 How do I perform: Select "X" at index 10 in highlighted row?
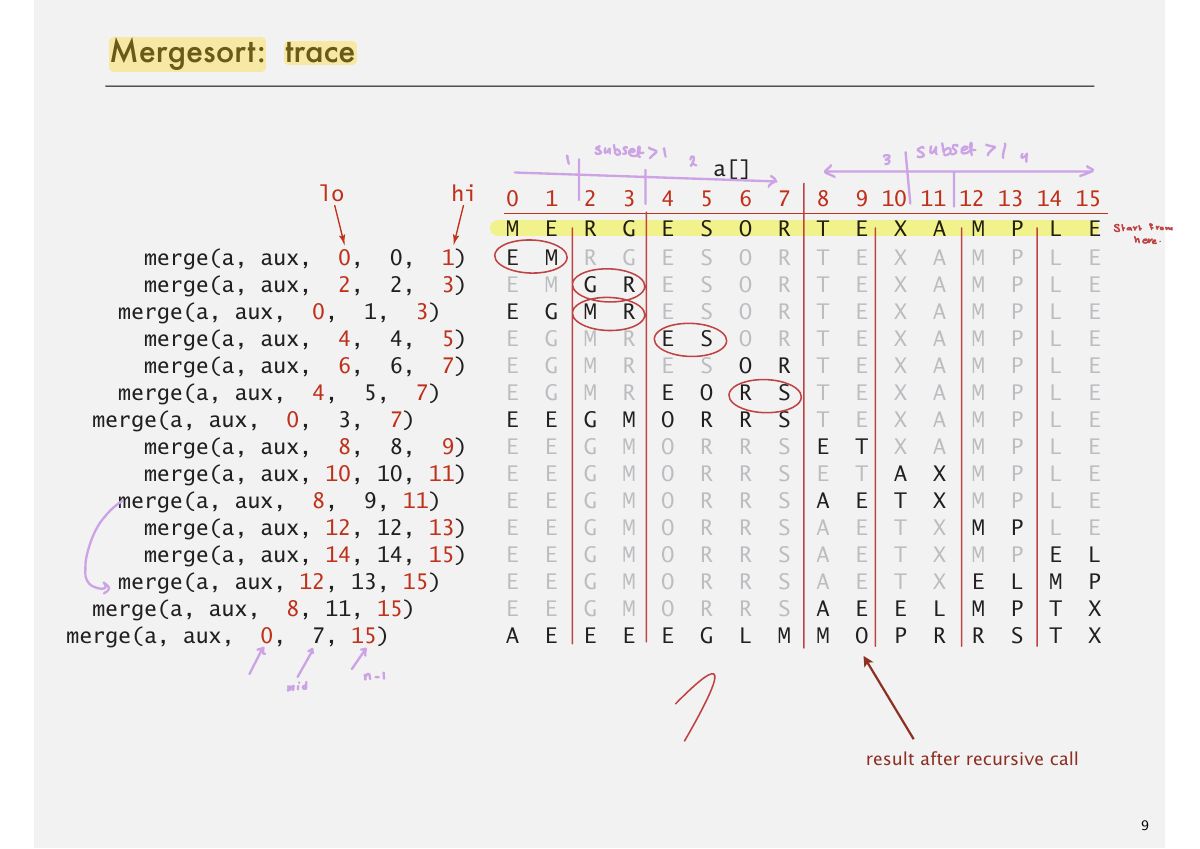[x=901, y=230]
